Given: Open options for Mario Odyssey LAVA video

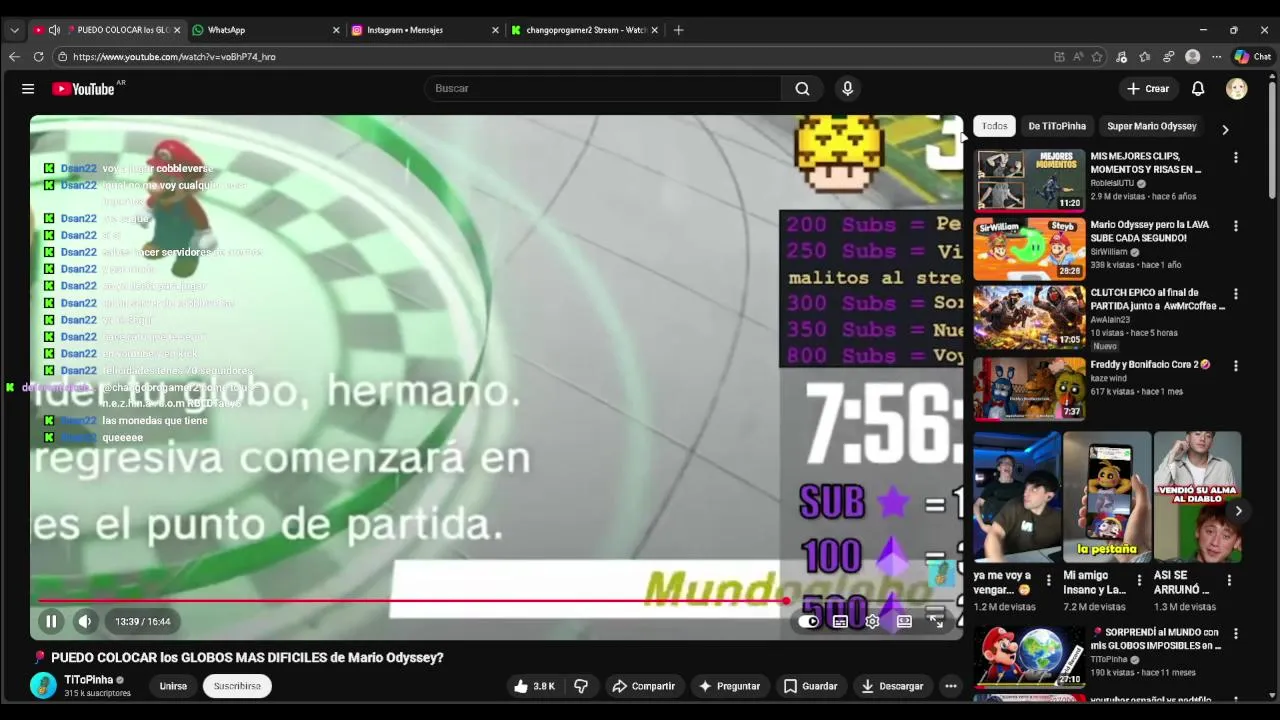Looking at the screenshot, I should [1235, 226].
